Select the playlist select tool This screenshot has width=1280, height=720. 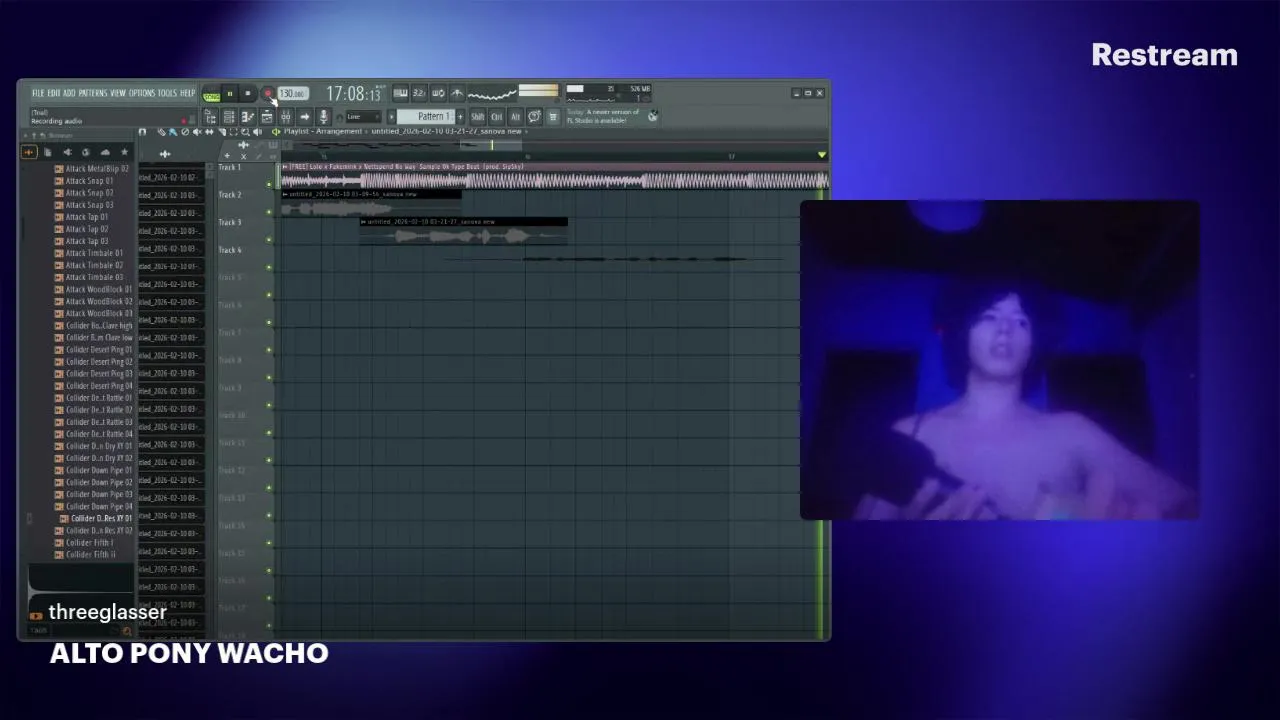tap(233, 132)
